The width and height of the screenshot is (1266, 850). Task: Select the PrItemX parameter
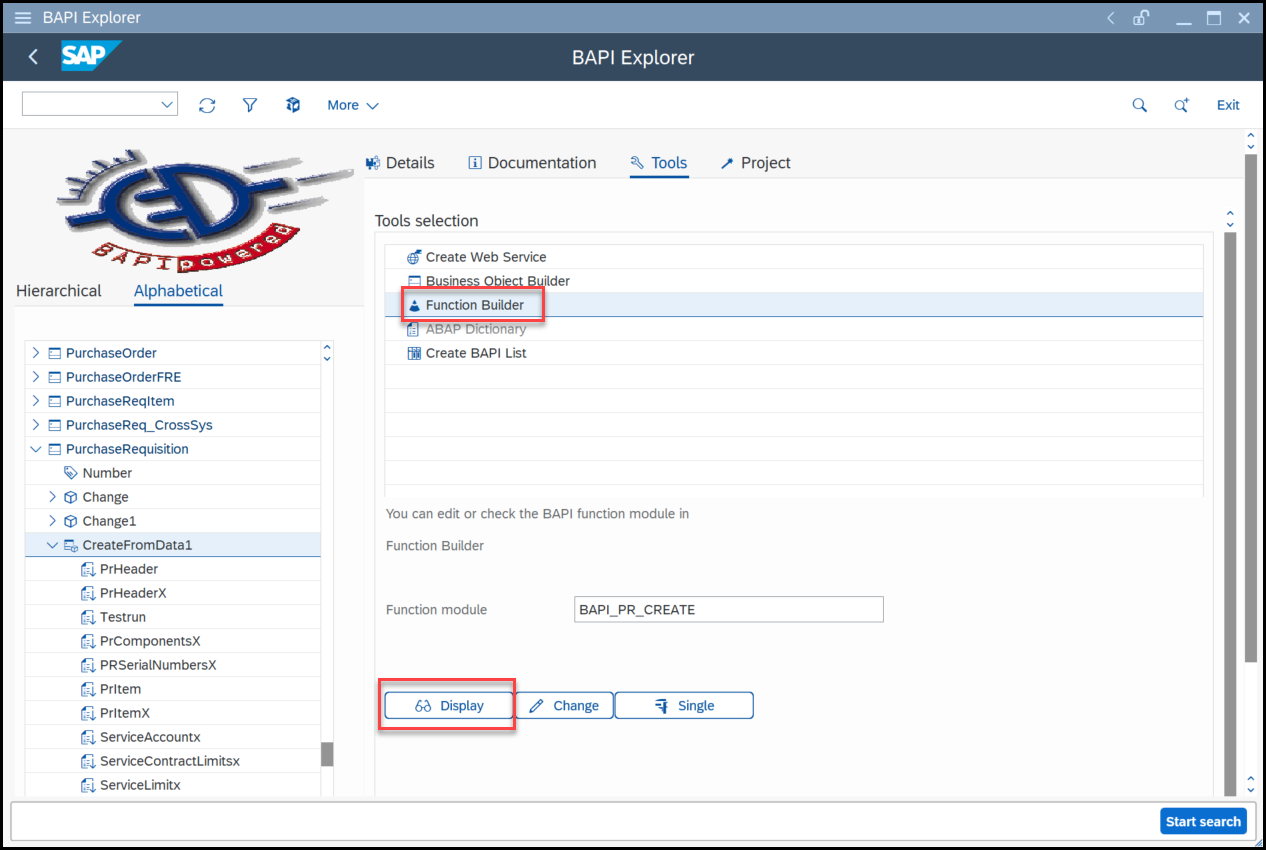(125, 713)
